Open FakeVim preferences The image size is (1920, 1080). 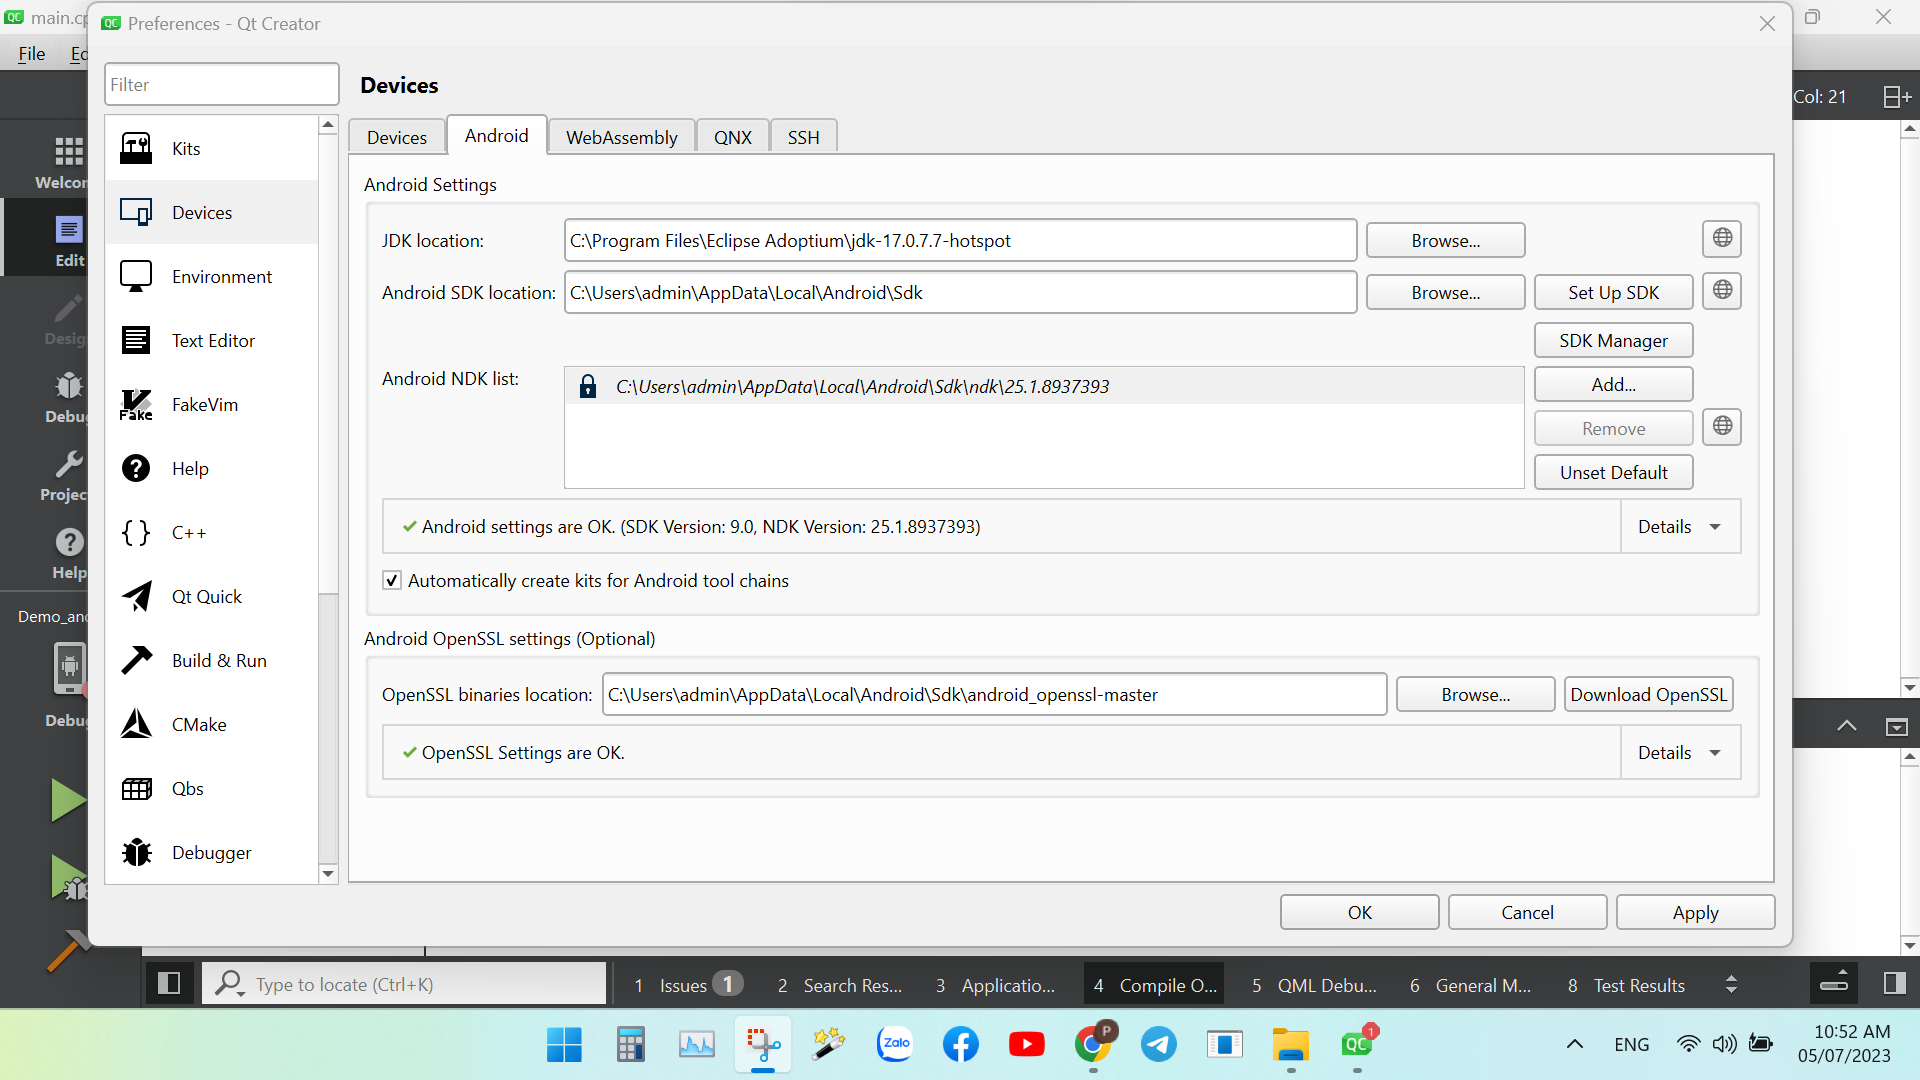pyautogui.click(x=211, y=404)
